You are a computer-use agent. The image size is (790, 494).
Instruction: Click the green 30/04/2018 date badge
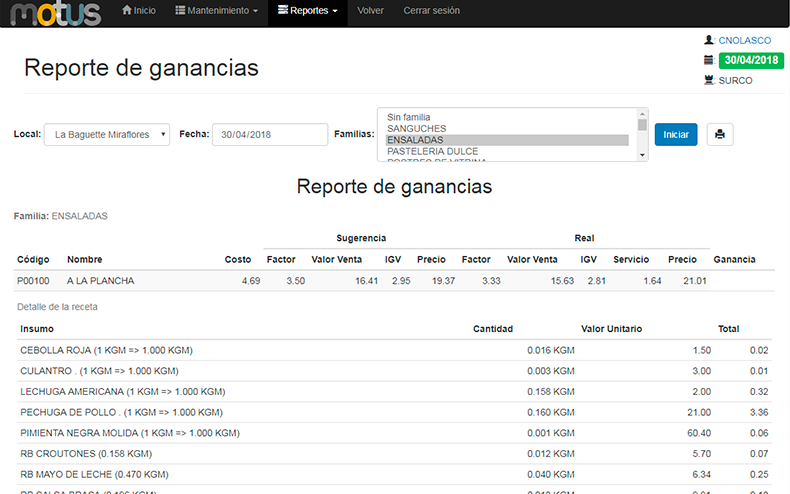[x=750, y=60]
